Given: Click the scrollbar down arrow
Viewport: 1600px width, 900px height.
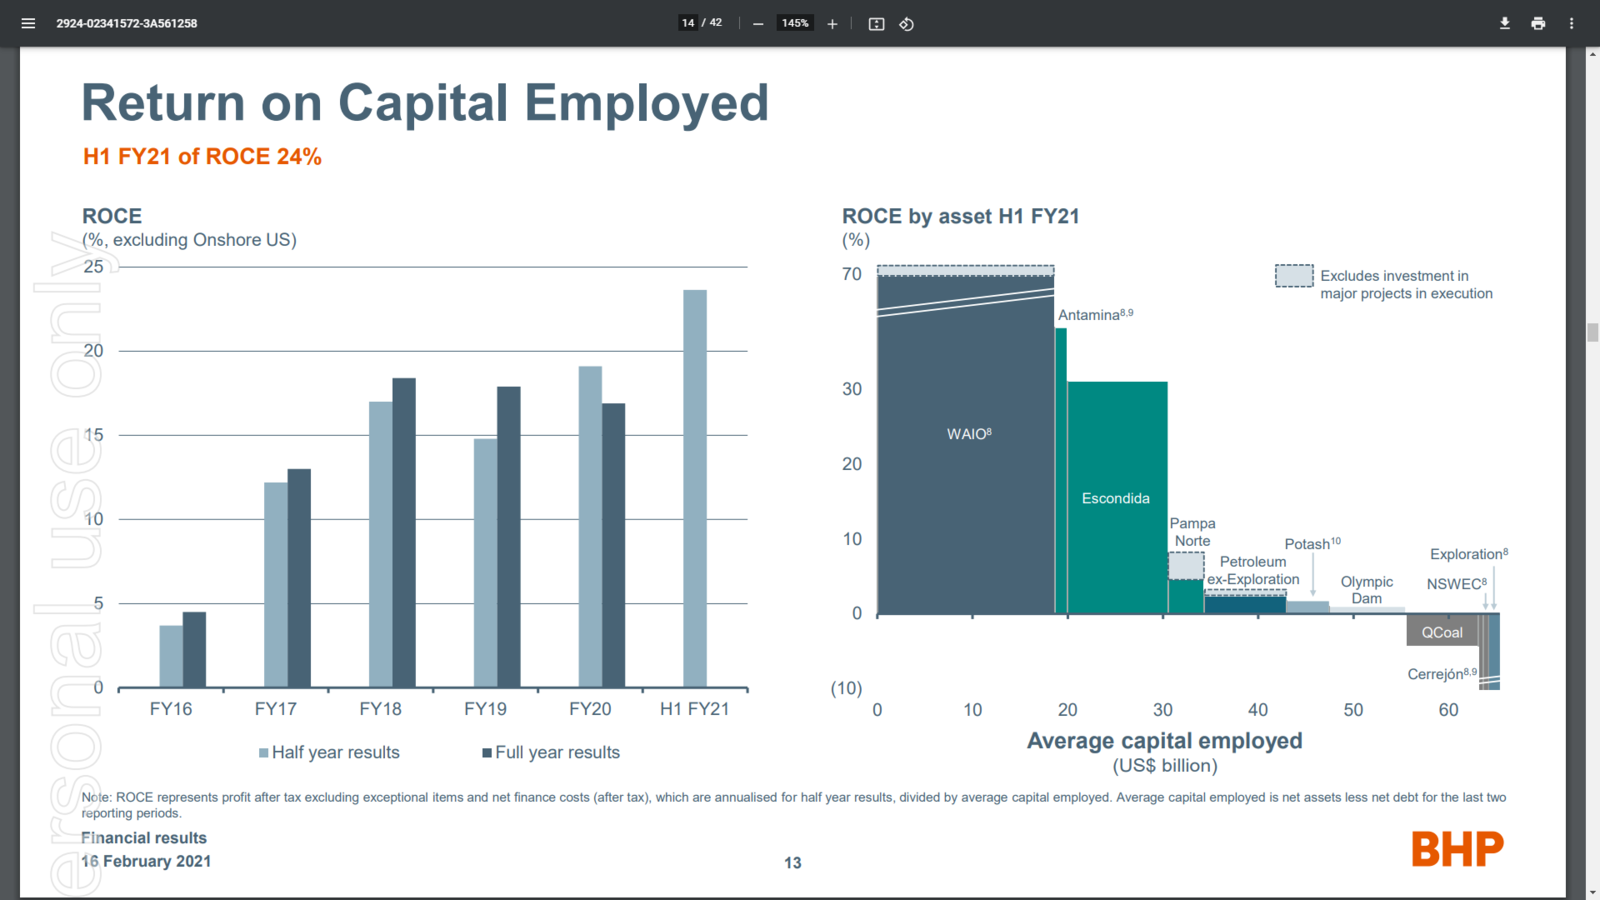Looking at the screenshot, I should click(x=1592, y=892).
